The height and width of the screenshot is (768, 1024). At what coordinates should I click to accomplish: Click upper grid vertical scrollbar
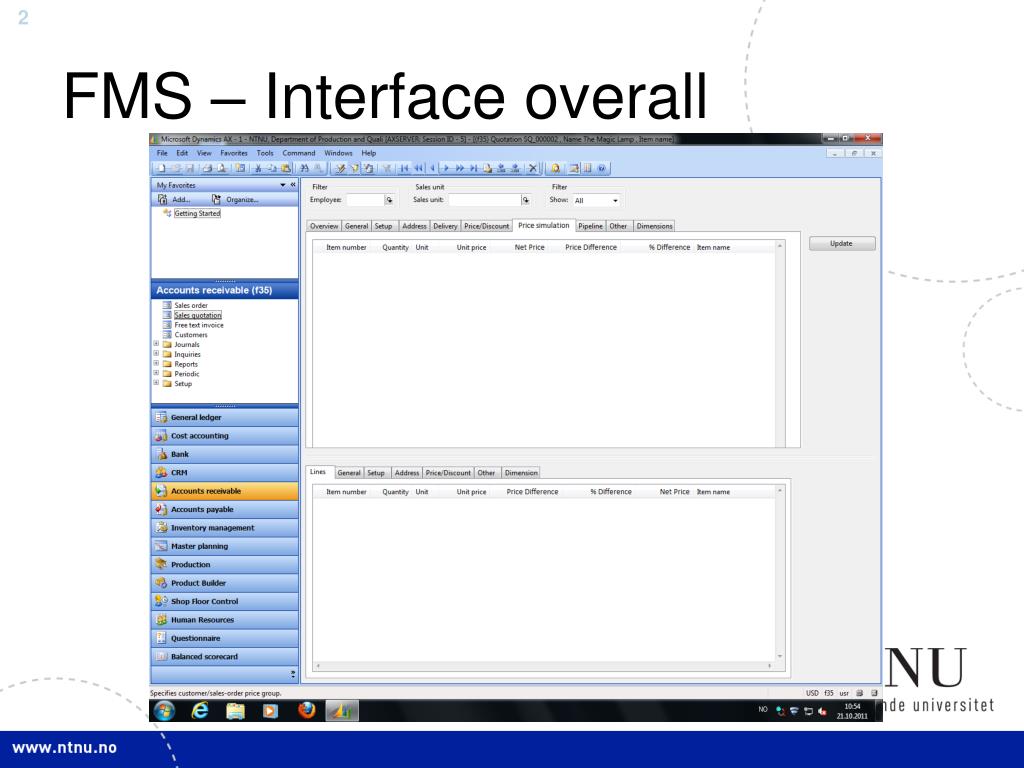(780, 344)
